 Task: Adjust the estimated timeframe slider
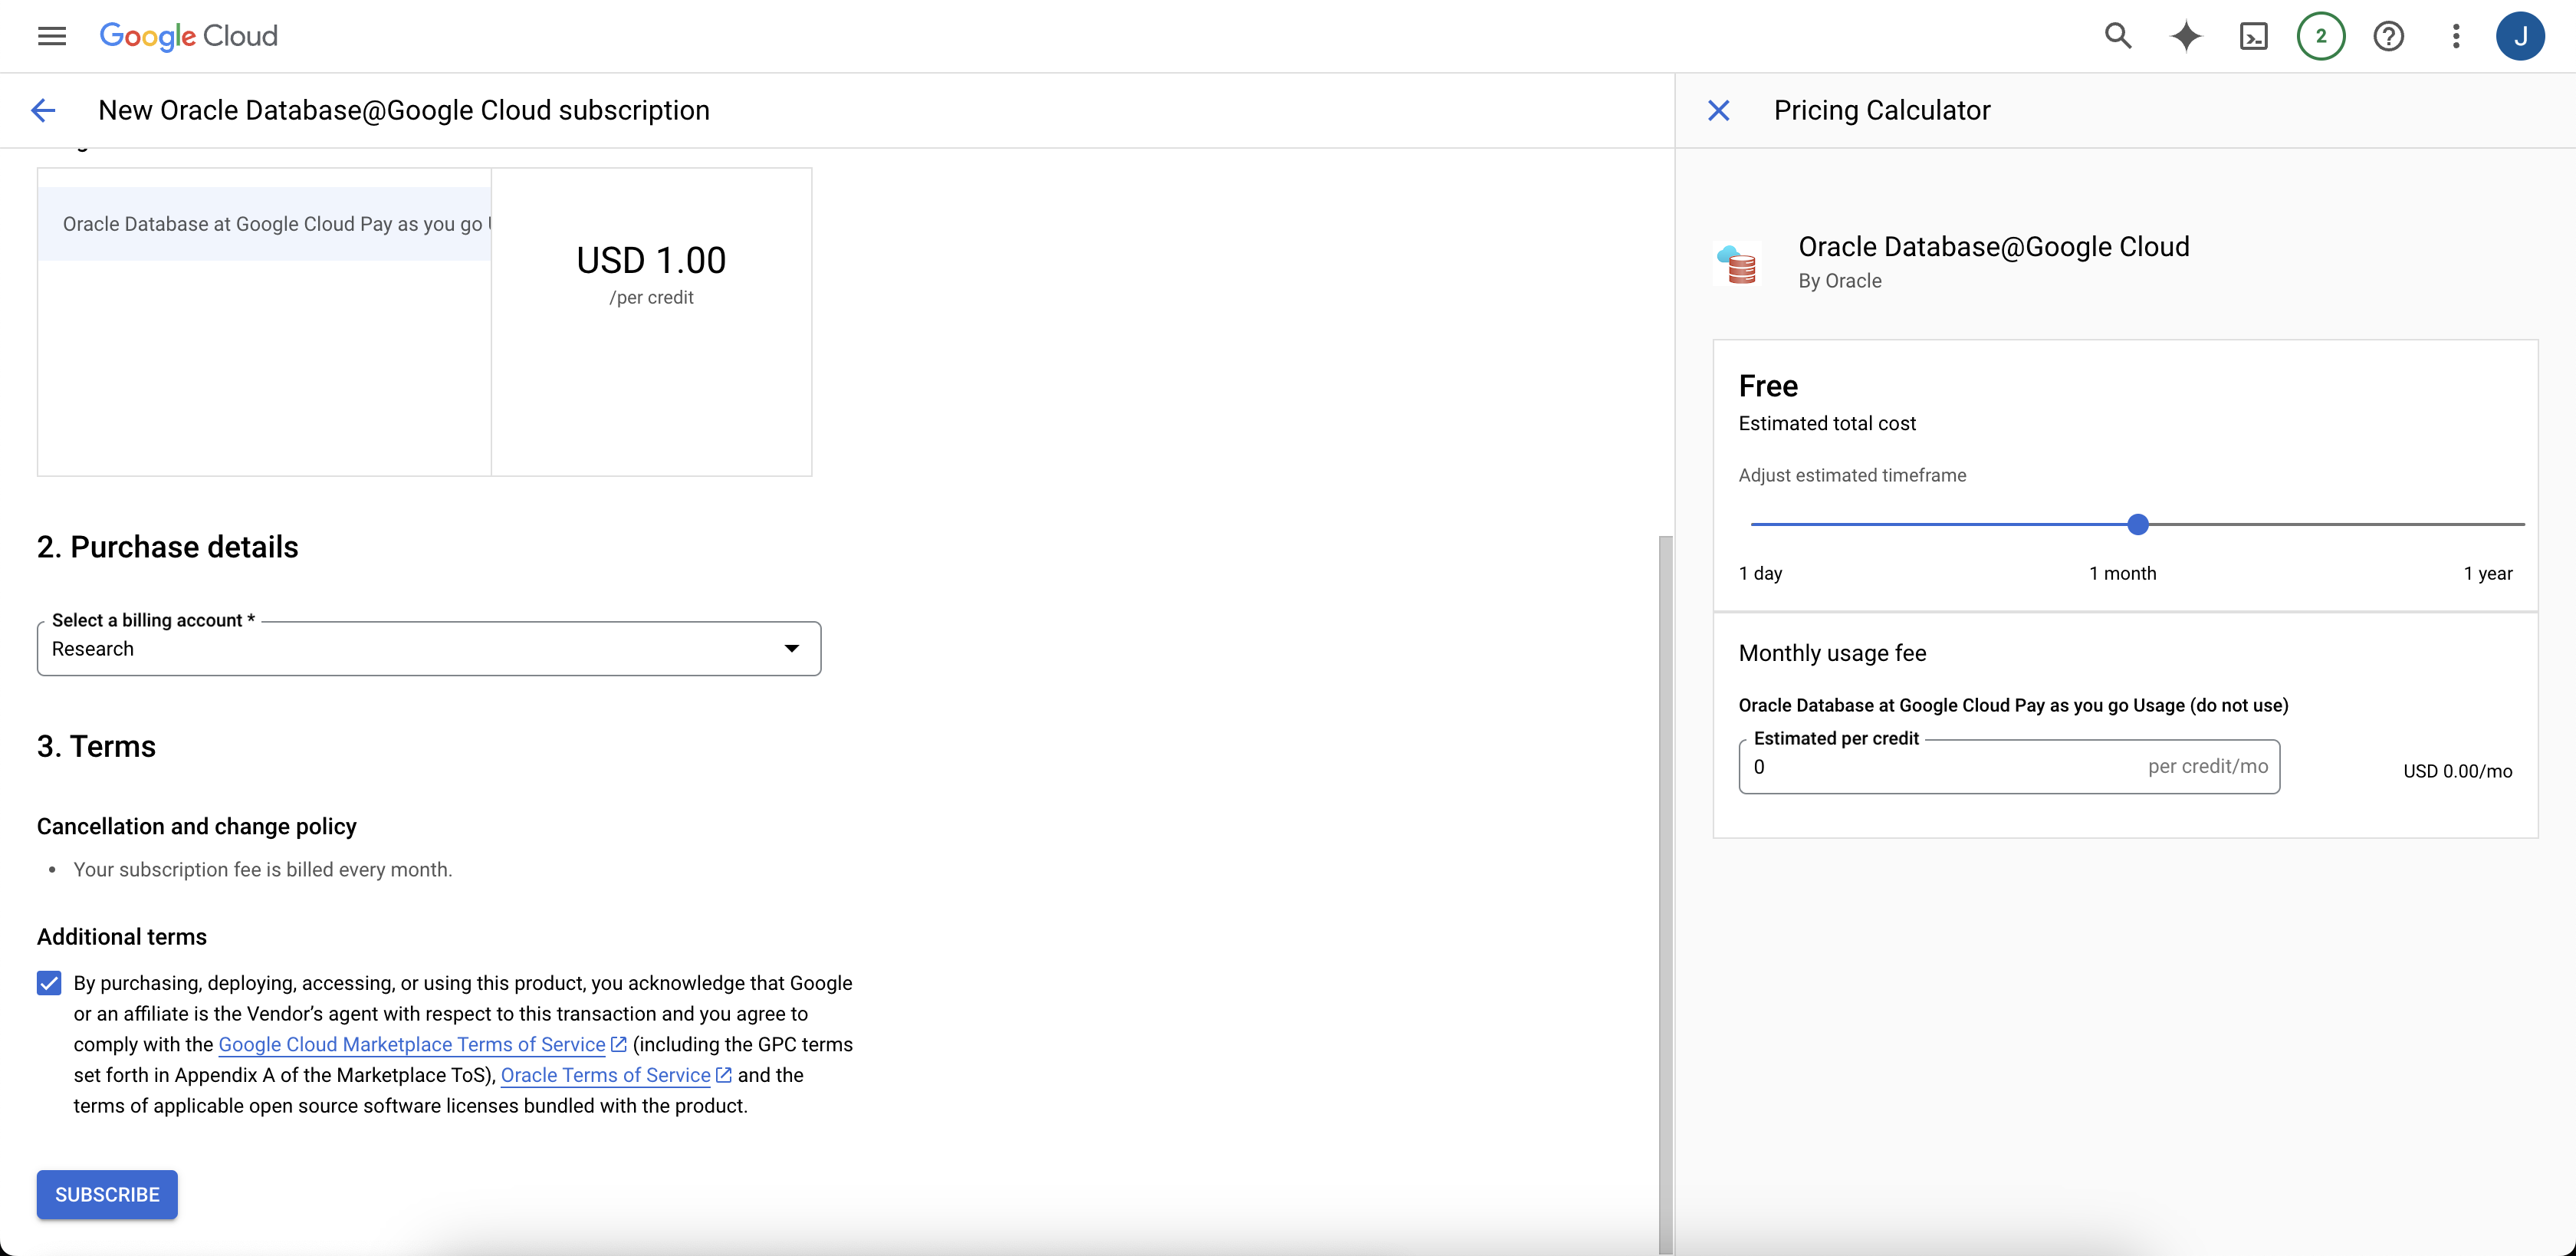click(2138, 523)
